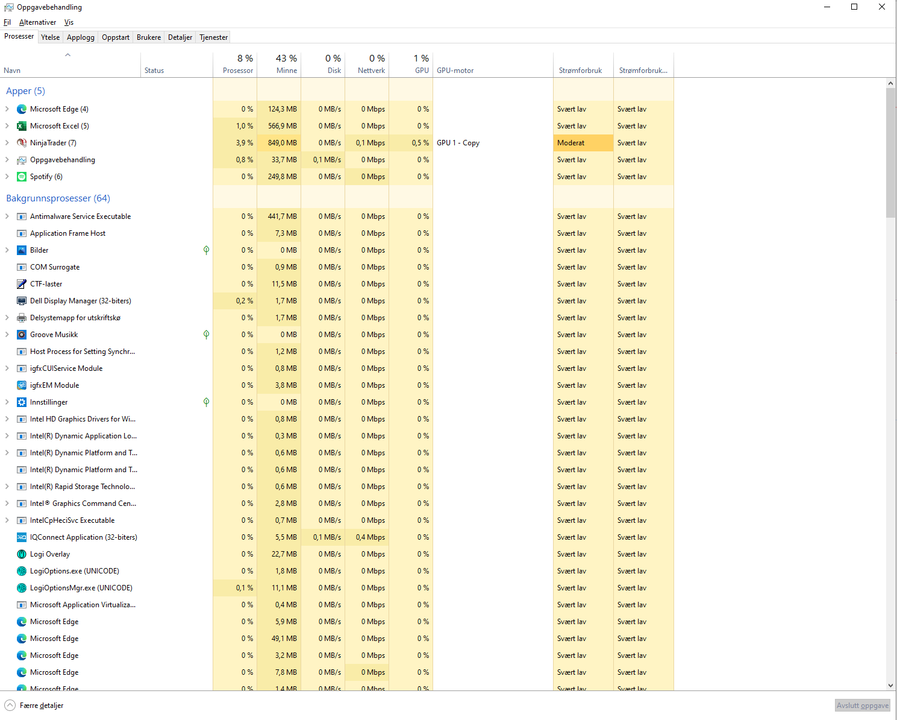The image size is (897, 720).
Task: Click the Bilder process icon
Action: click(x=22, y=250)
